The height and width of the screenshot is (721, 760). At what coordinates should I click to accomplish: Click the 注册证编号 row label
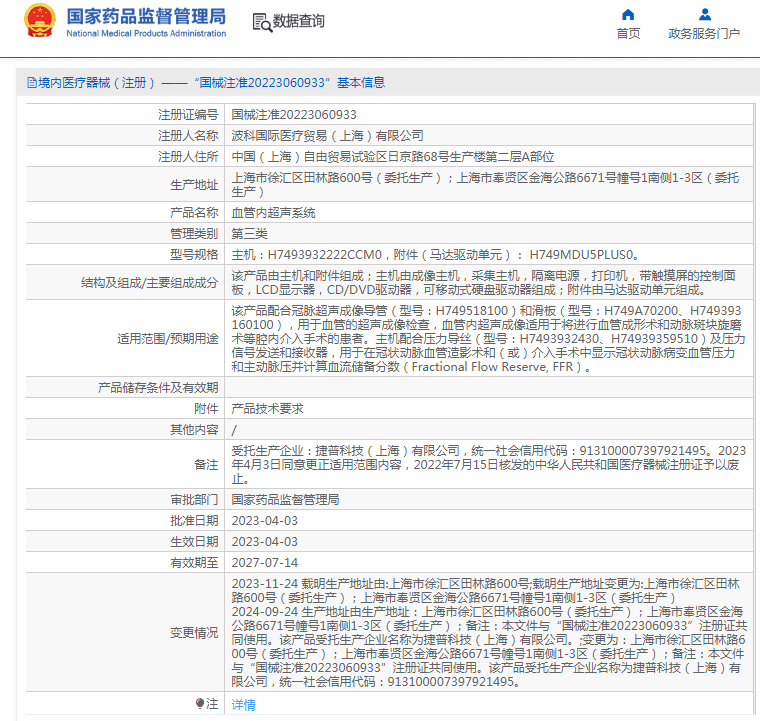pos(188,115)
